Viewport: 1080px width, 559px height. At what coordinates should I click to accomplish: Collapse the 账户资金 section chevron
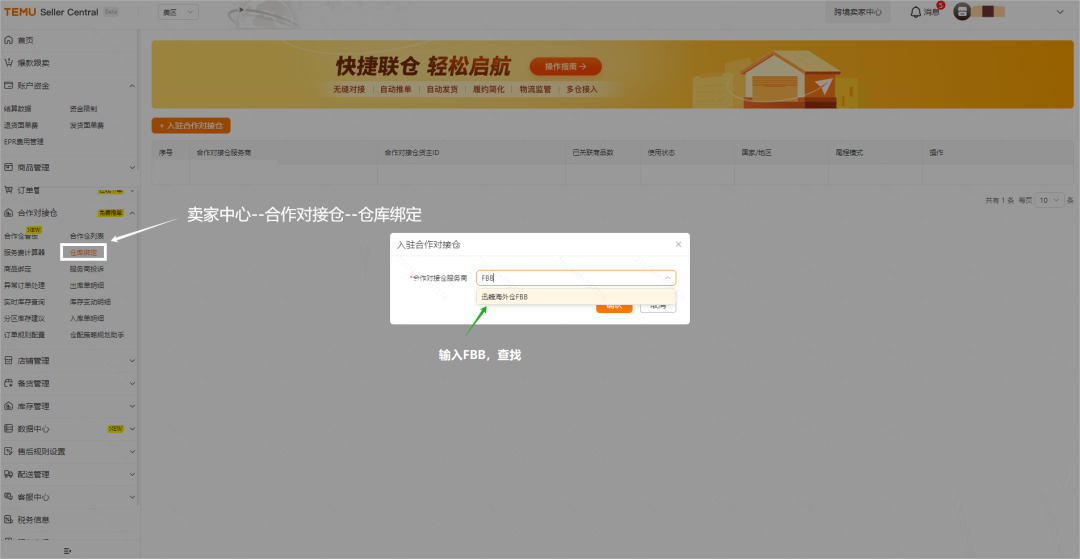tap(132, 85)
